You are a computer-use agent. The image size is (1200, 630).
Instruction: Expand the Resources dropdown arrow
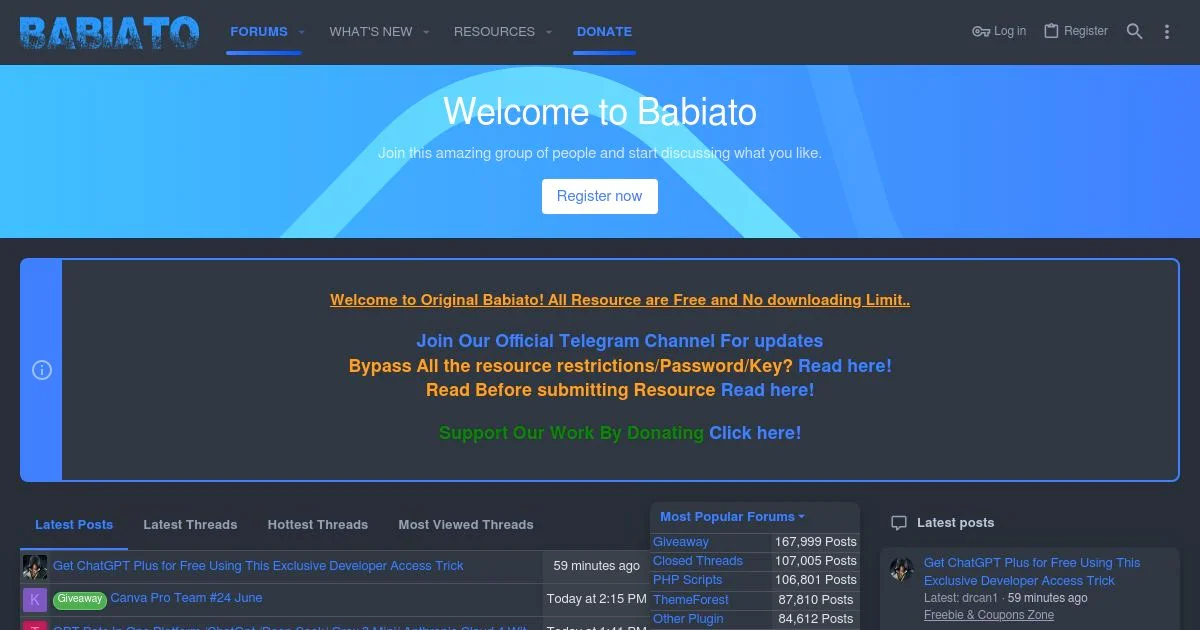coord(548,32)
